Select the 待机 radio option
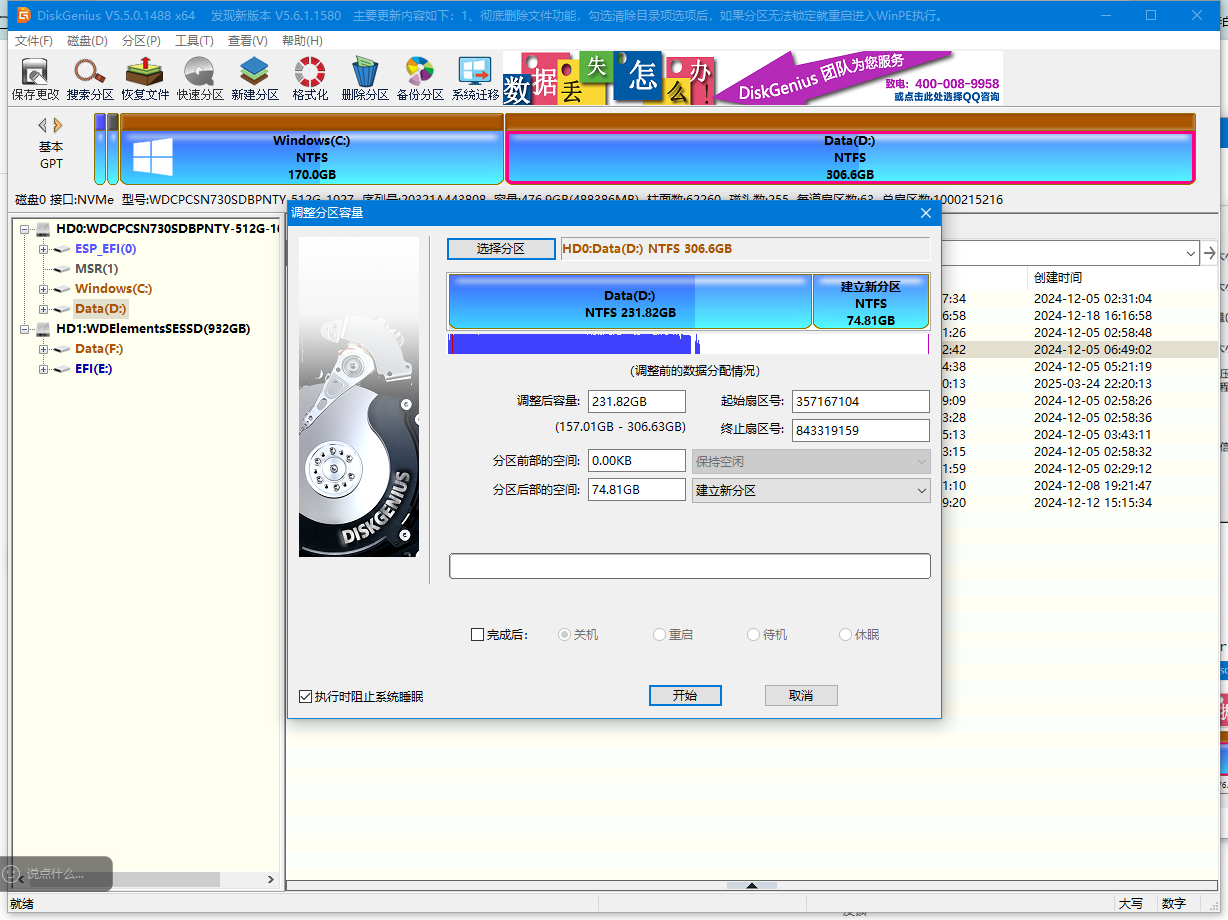1228x920 pixels. tap(753, 635)
